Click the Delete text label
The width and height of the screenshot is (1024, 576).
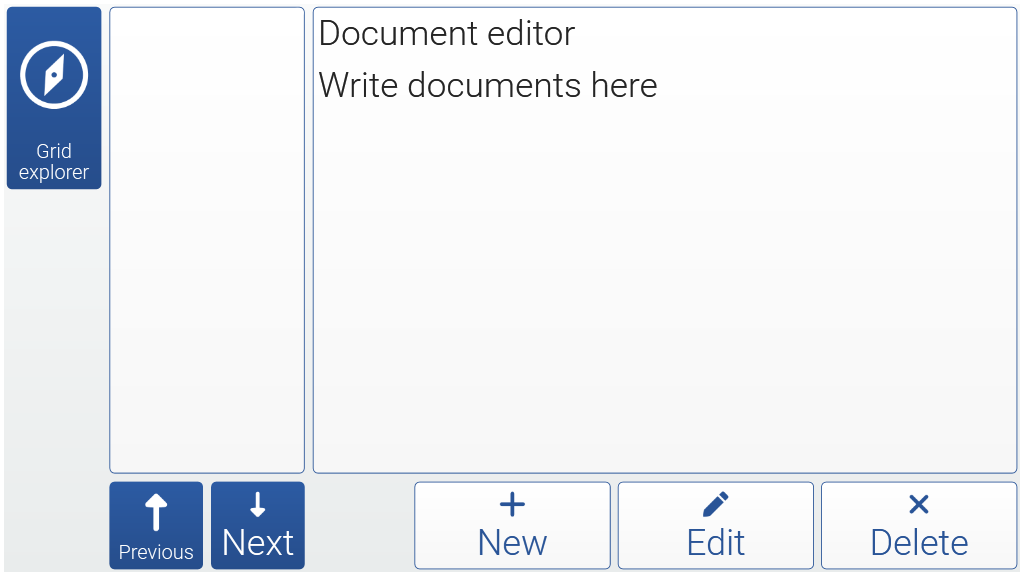coord(919,543)
